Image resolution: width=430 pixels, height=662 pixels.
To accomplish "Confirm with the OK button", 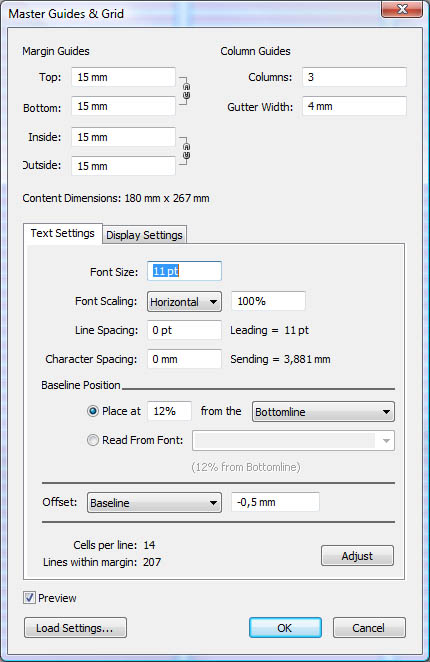I will coord(285,628).
